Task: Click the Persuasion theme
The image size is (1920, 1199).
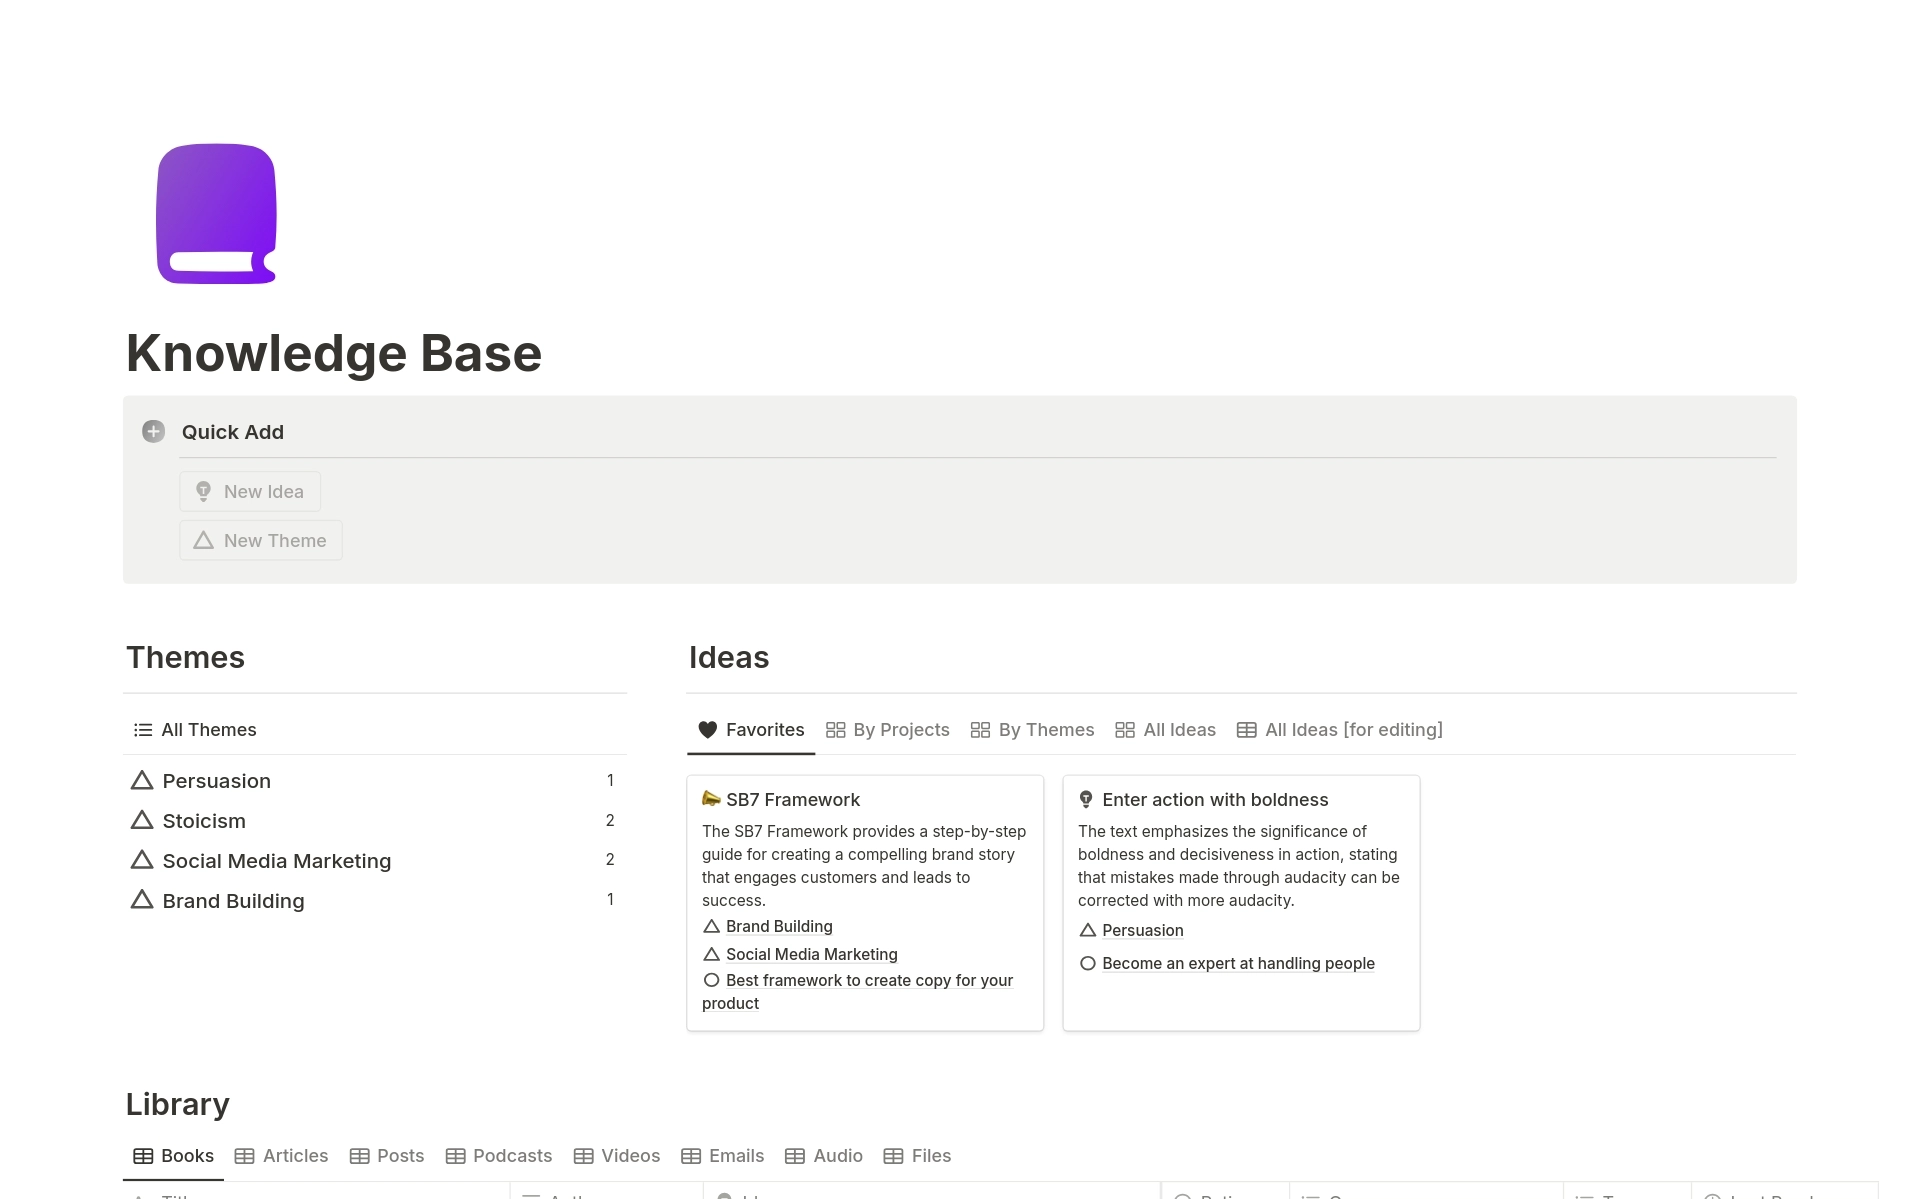Action: tap(214, 780)
